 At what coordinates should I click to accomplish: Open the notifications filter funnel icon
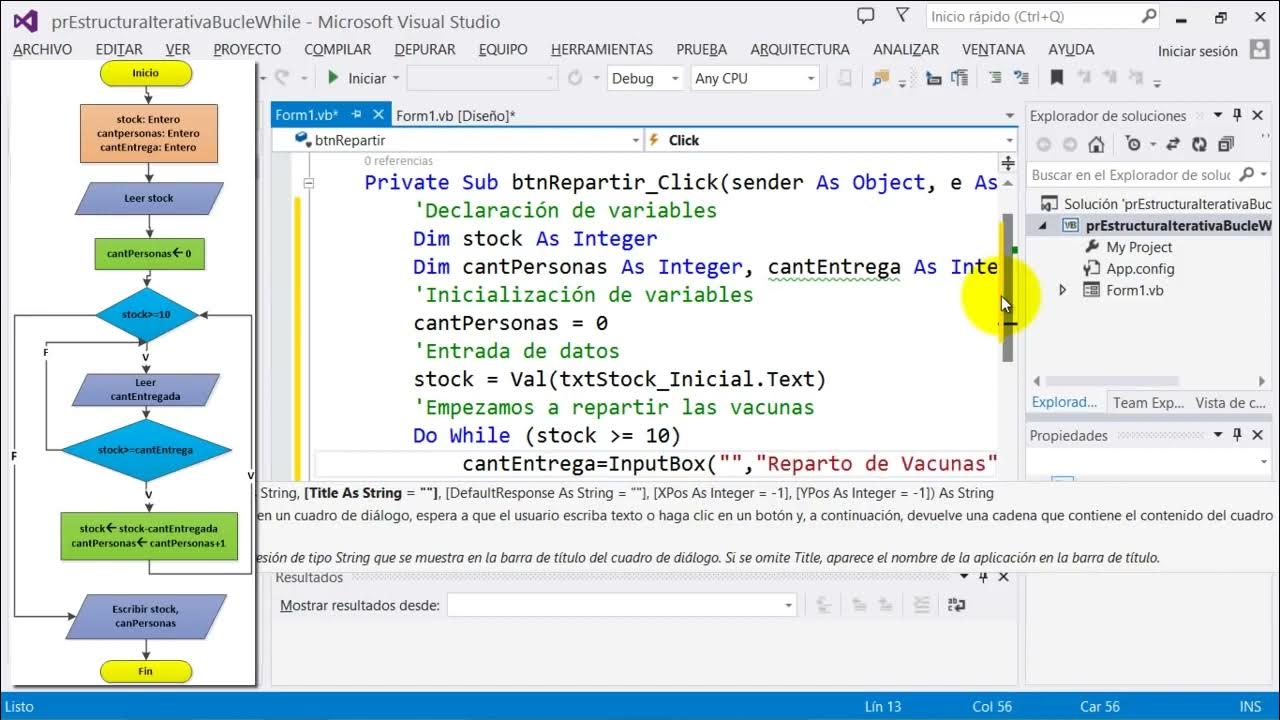point(903,15)
